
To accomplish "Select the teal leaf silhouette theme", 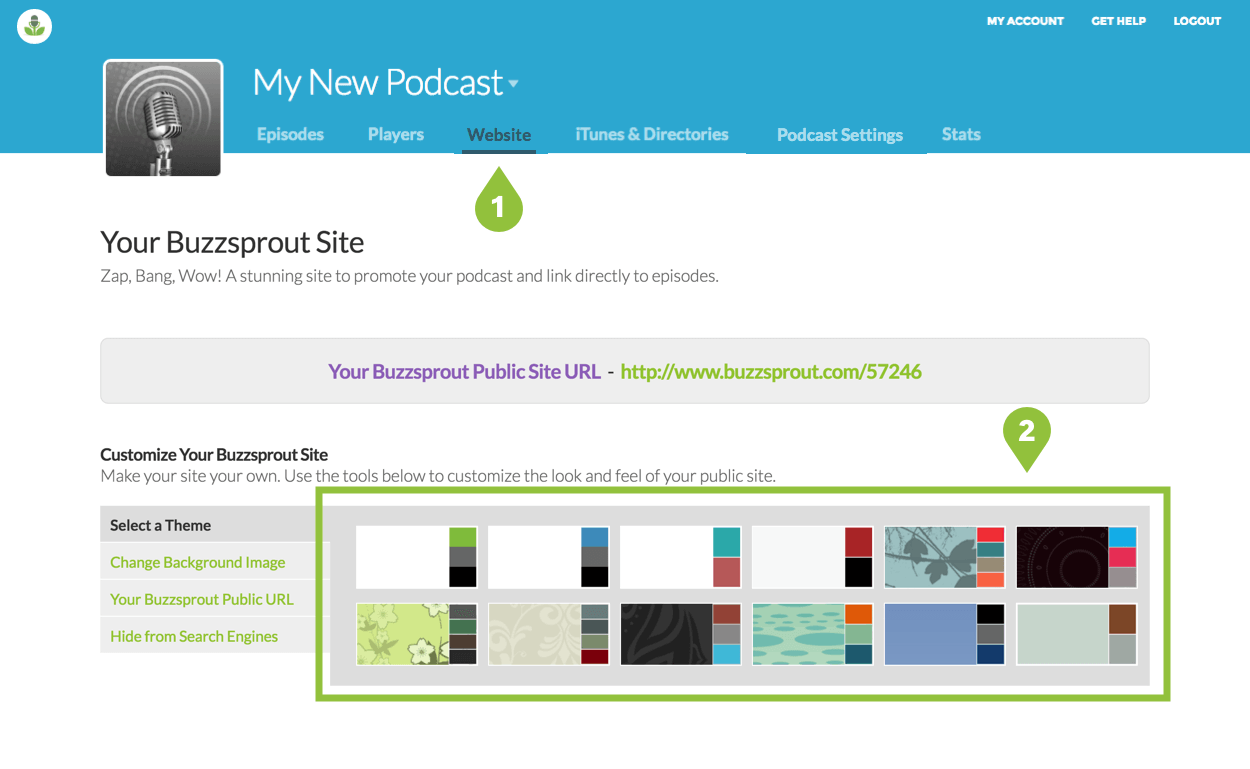I will (944, 557).
